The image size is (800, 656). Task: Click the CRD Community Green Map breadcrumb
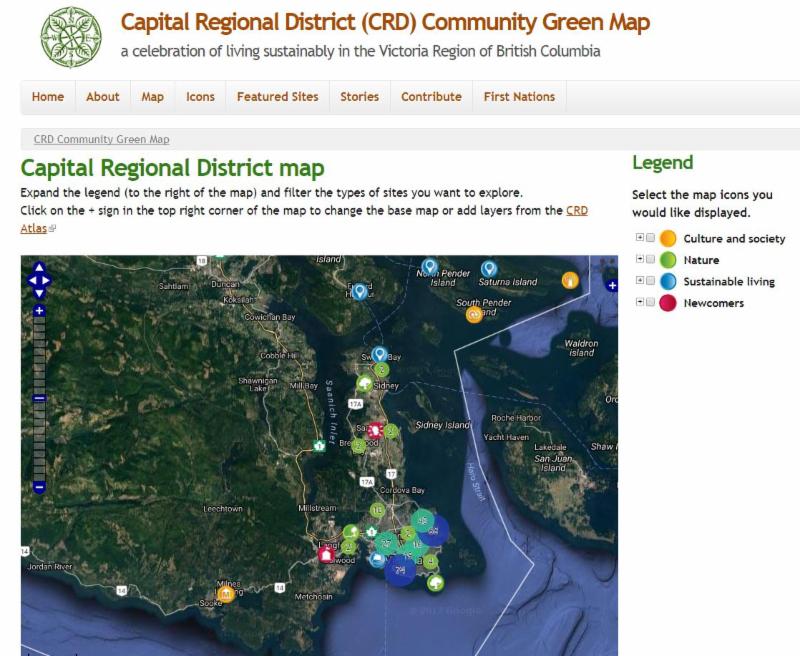click(x=101, y=140)
